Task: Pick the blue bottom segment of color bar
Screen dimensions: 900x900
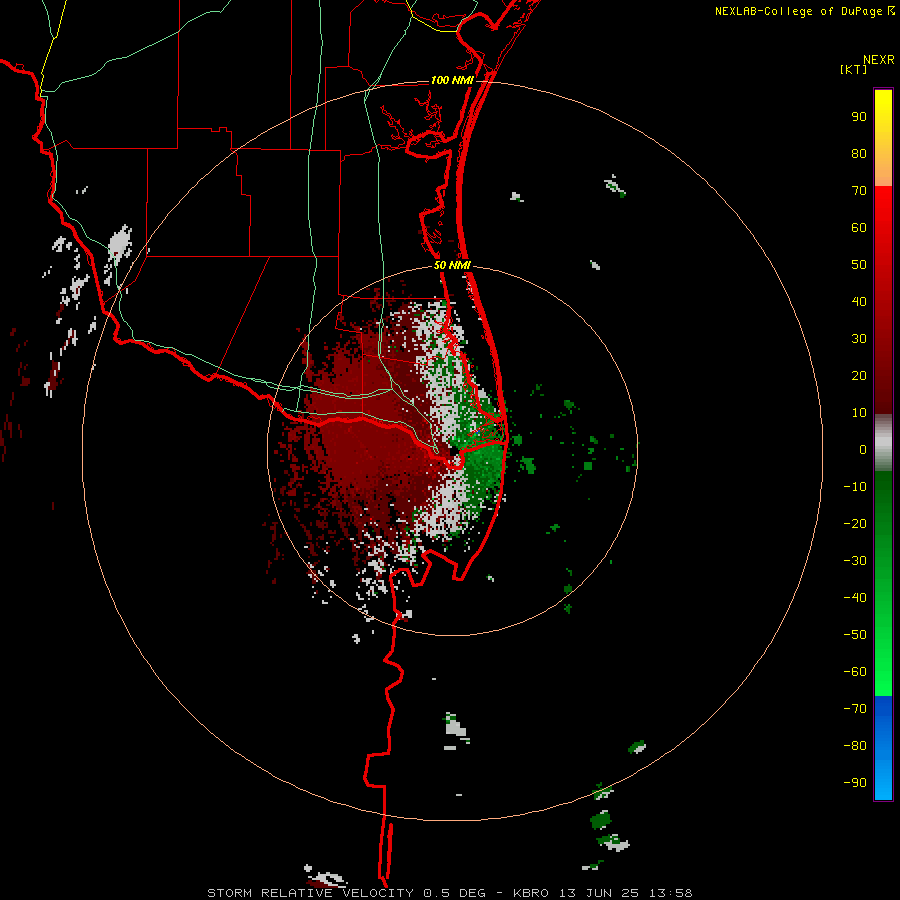Action: point(883,747)
